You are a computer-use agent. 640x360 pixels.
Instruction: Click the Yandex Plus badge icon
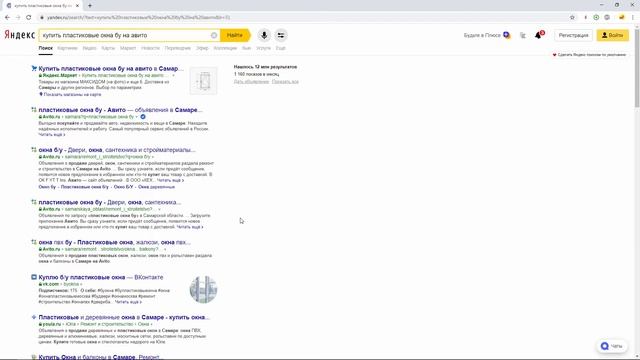(x=507, y=35)
